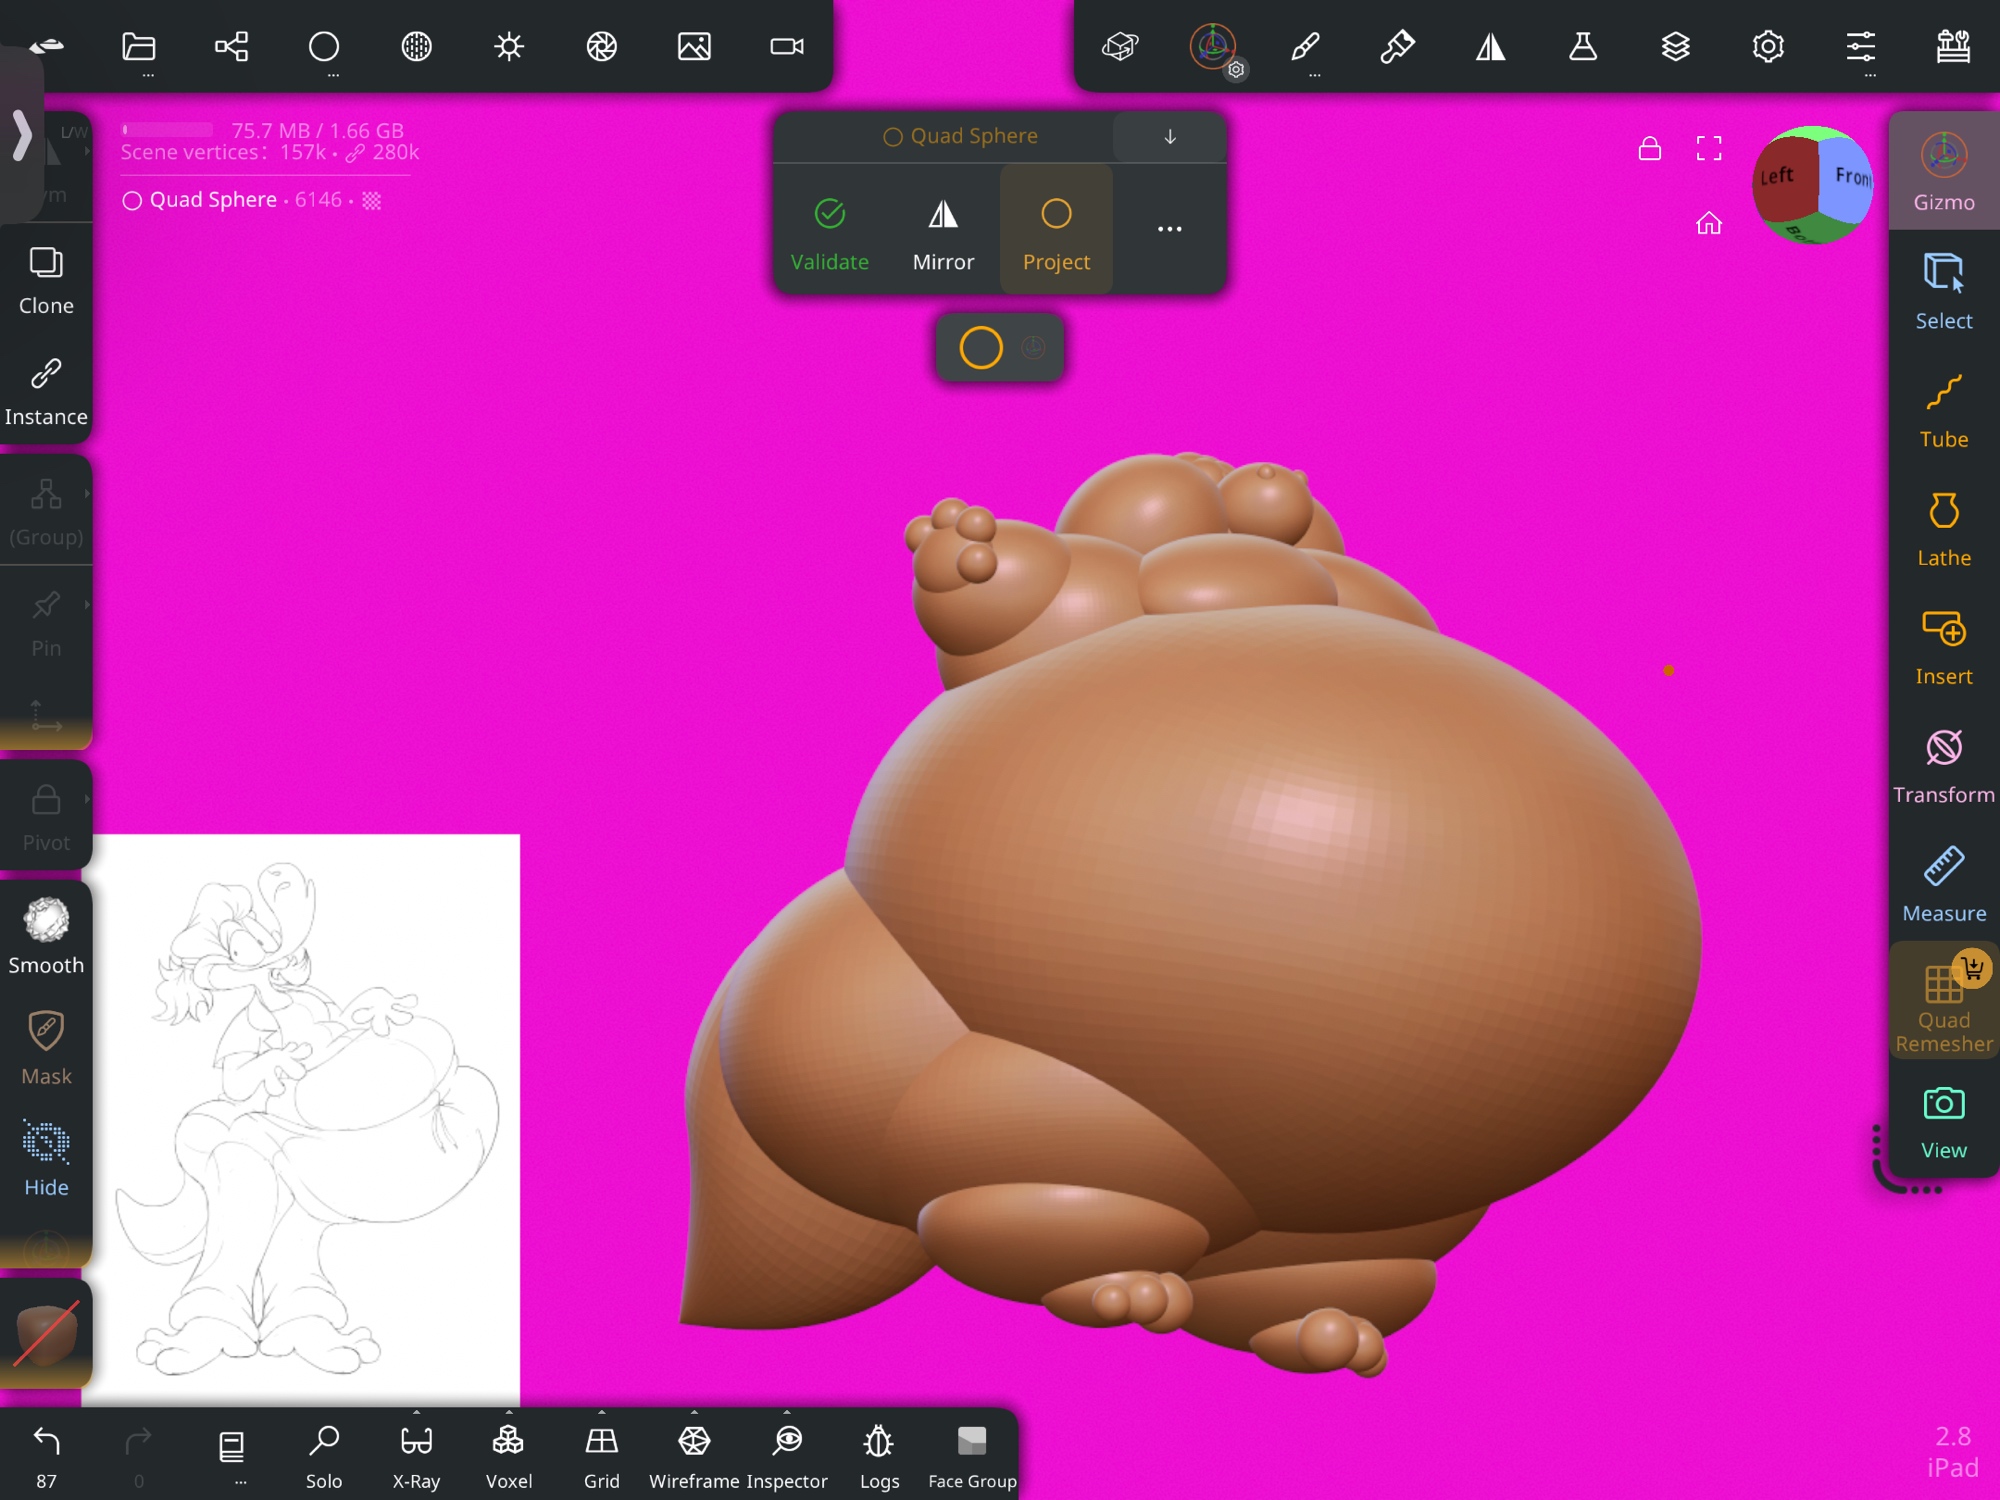This screenshot has width=2000, height=1500.
Task: Select the Tube tool
Action: tap(1943, 411)
